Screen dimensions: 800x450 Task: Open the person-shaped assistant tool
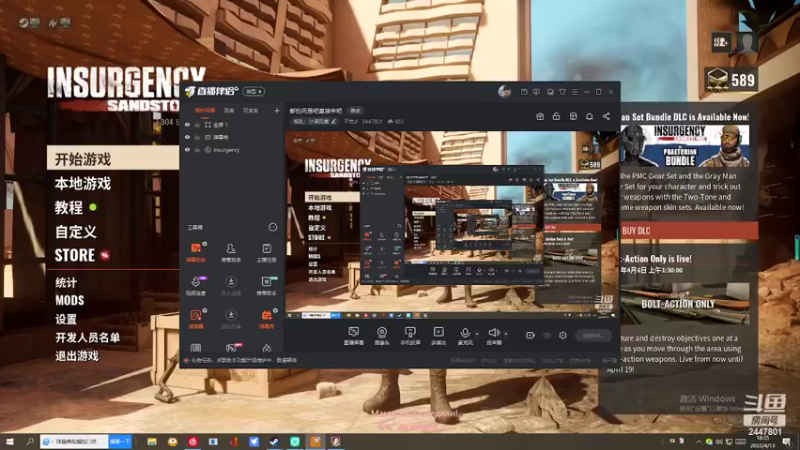pos(231,252)
